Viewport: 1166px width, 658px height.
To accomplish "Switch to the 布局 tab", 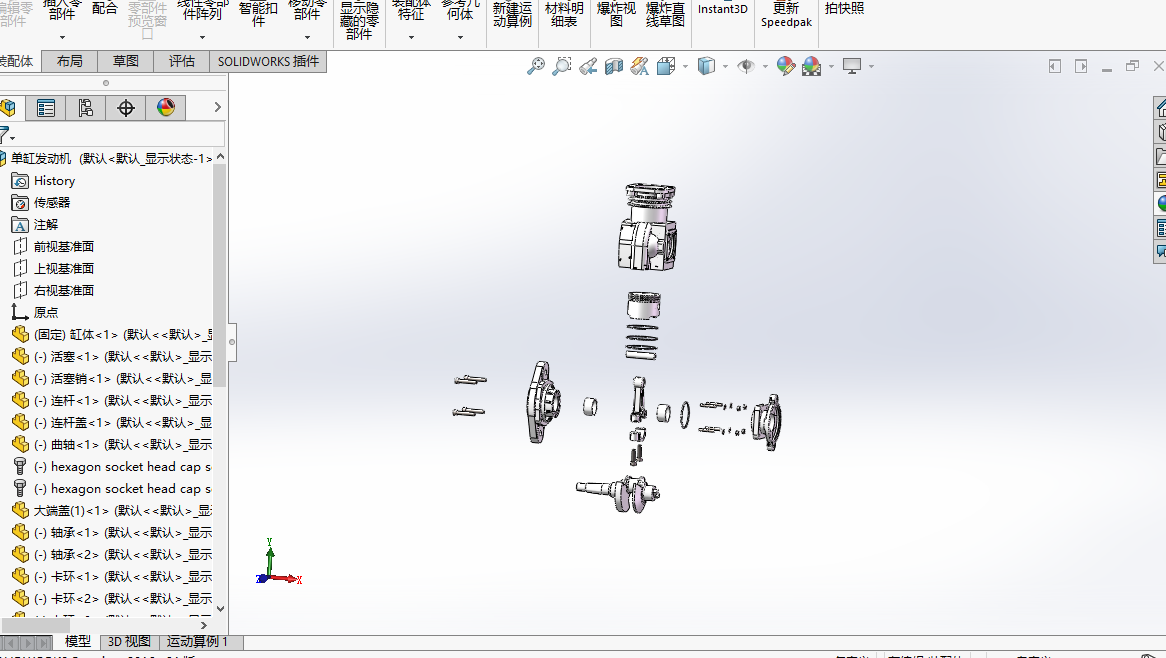I will pos(70,61).
